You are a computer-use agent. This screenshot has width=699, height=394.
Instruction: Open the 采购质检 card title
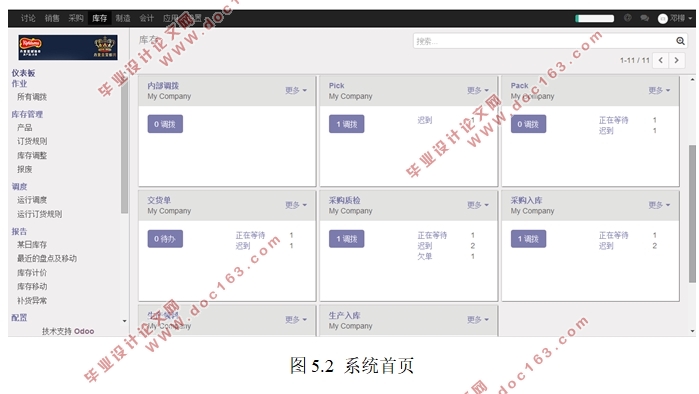pos(345,201)
